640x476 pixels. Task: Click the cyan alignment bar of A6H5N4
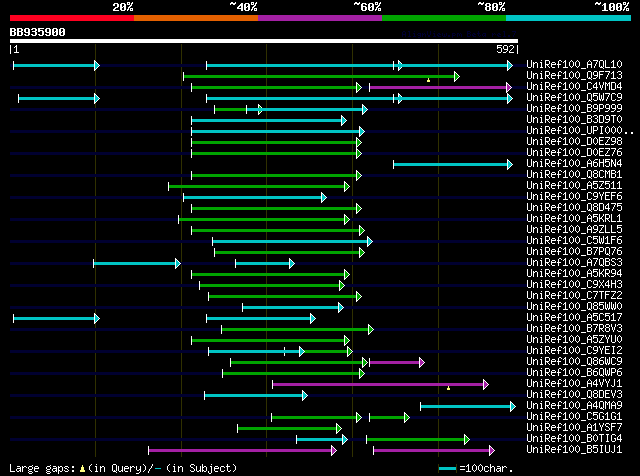453,165
